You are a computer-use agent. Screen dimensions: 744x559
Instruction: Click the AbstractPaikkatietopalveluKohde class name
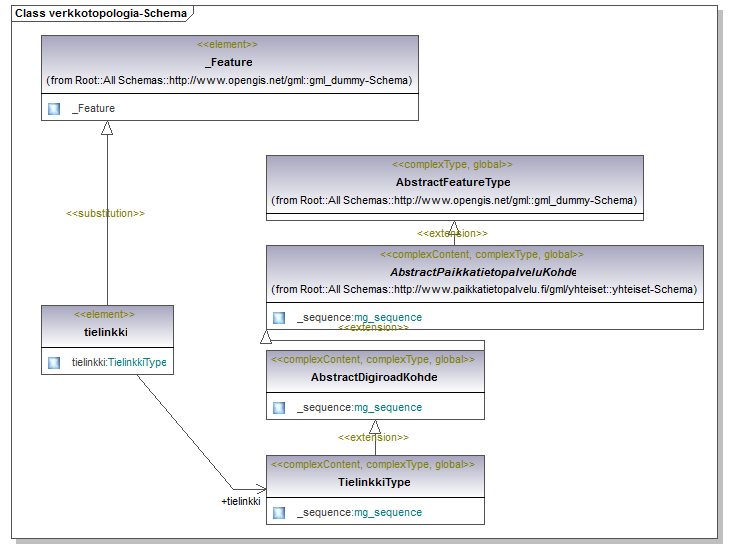tap(483, 272)
